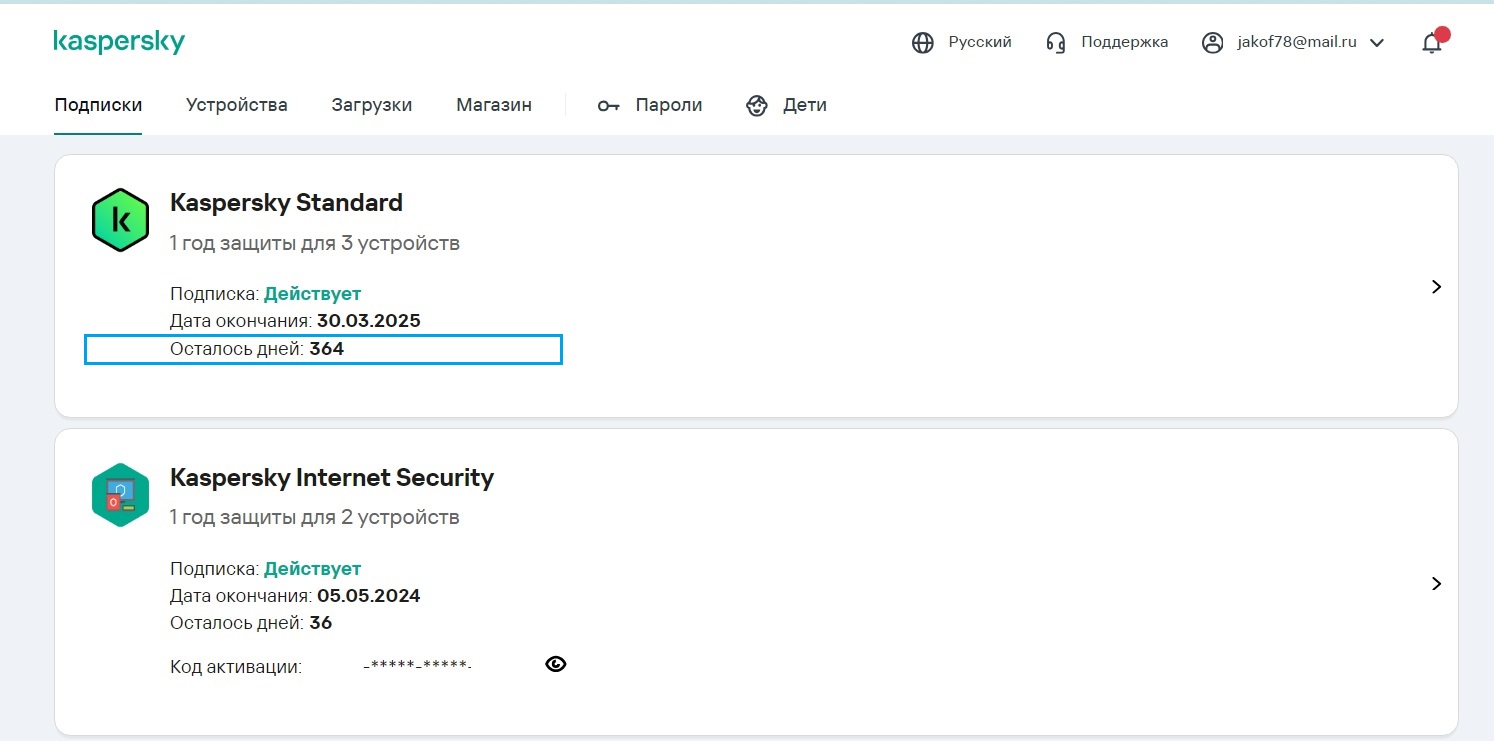This screenshot has width=1494, height=741.
Task: Click the Kaspersky logo in header
Action: tap(119, 42)
